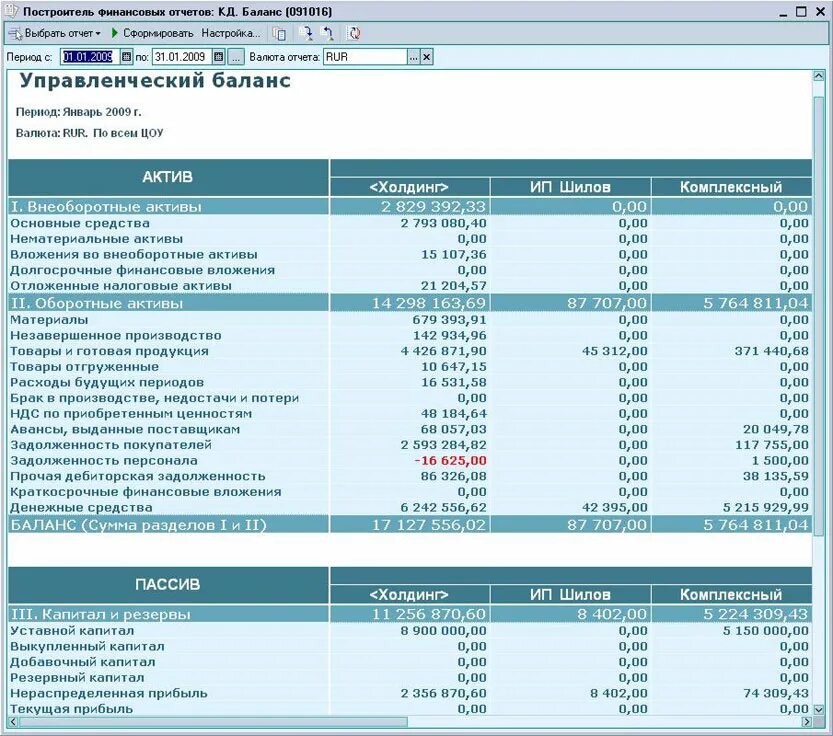This screenshot has height=736, width=833.
Task: Clear the report currency with X button
Action: 427,57
